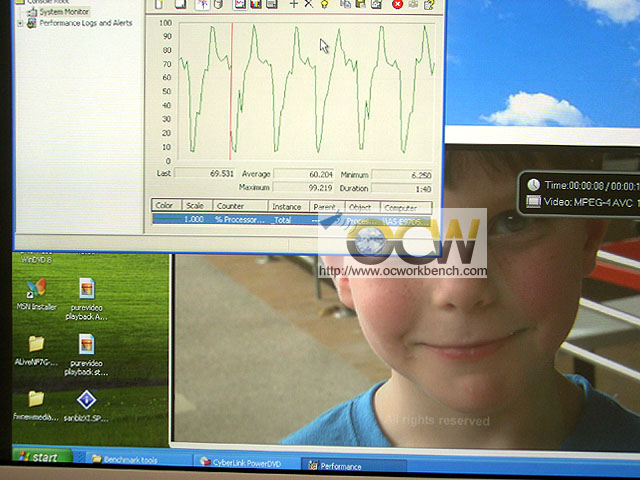Screen dimensions: 640x480
Task: Click the WinDVD 8 desktop shortcut label
Action: (x=36, y=259)
